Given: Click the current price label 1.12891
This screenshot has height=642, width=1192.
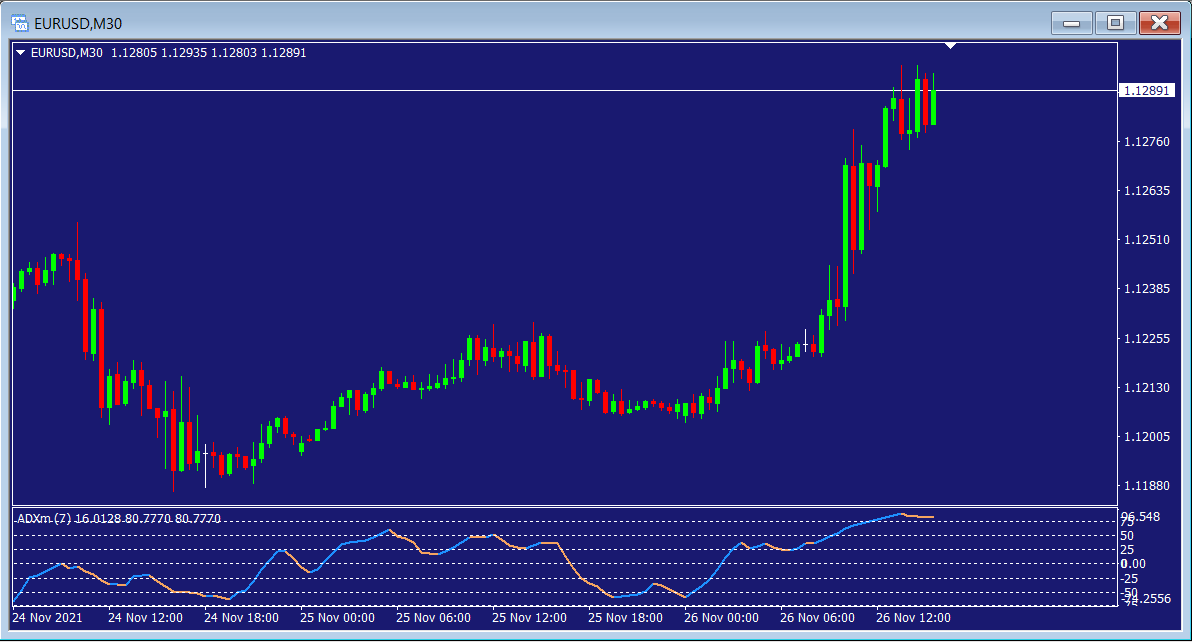Looking at the screenshot, I should coord(1146,91).
